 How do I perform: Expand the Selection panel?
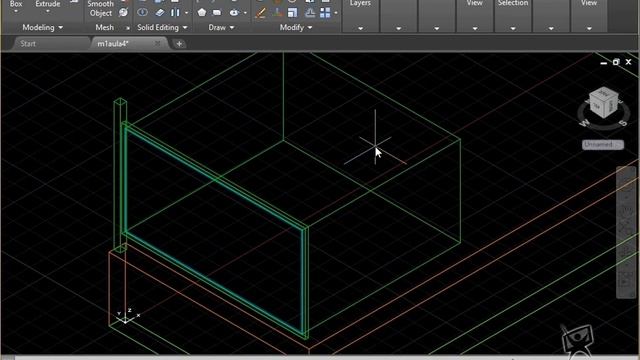pyautogui.click(x=513, y=29)
